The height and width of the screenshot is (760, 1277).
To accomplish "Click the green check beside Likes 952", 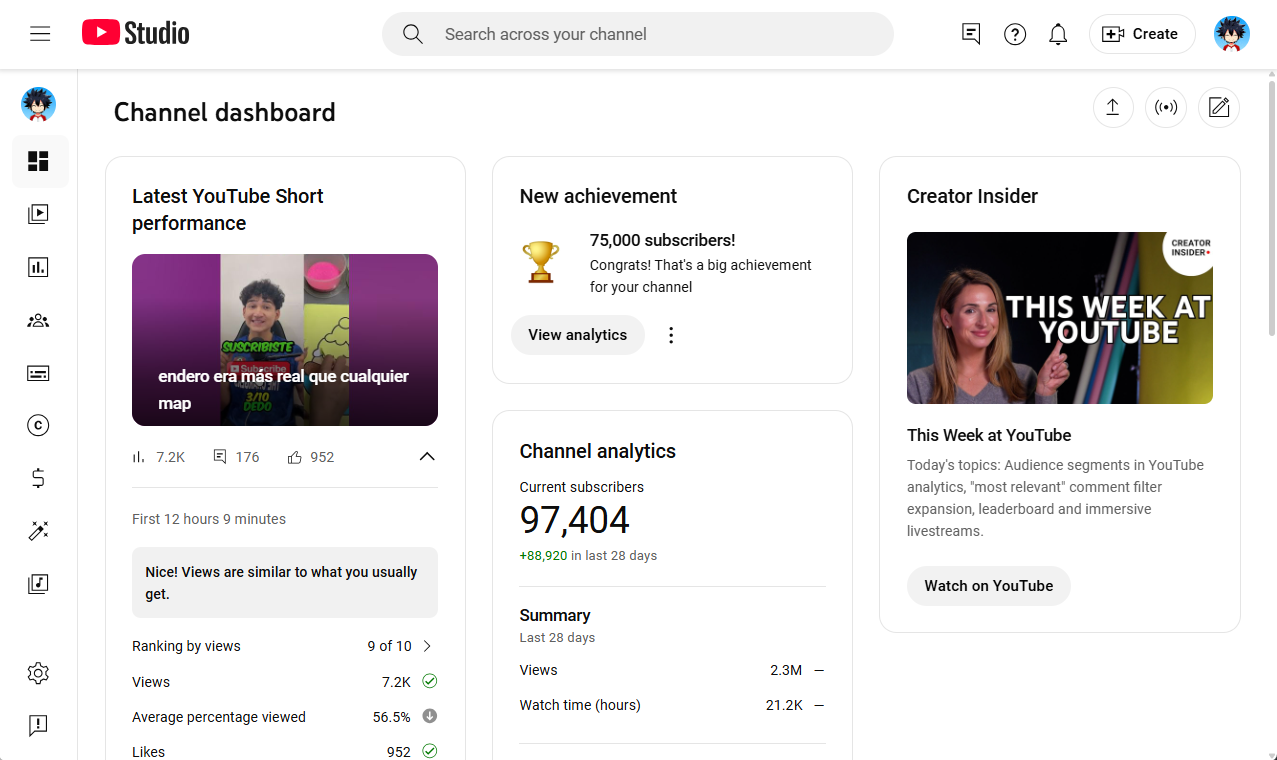I will [429, 750].
